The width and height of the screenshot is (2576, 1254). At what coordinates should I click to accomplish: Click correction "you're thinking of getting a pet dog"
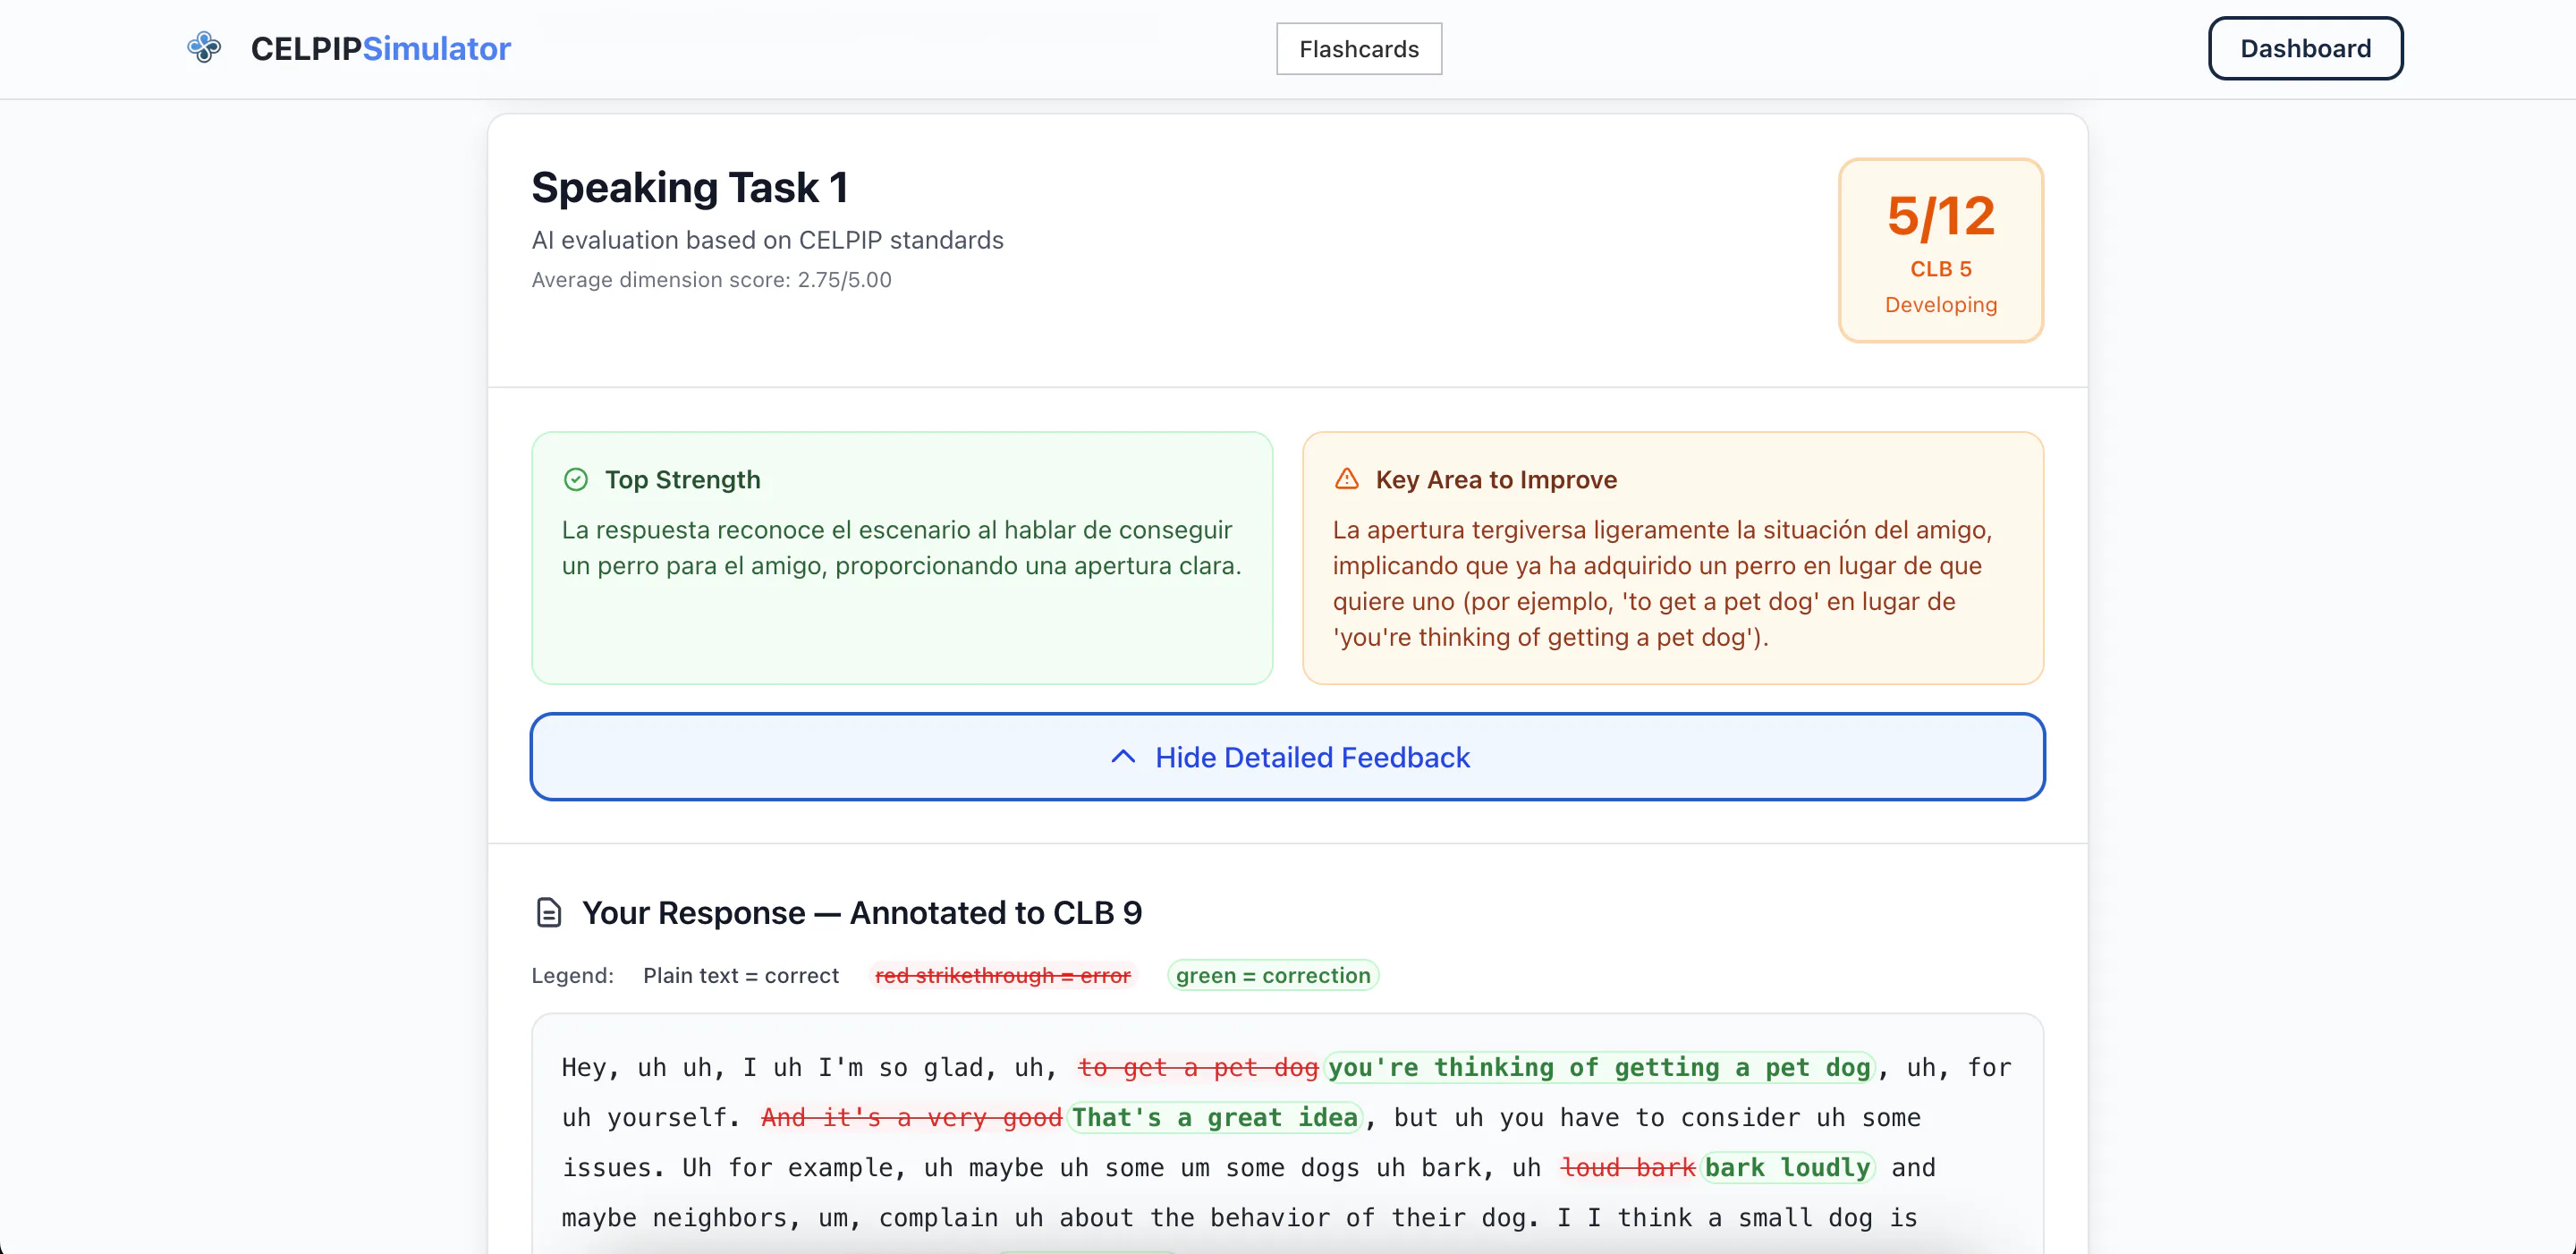pyautogui.click(x=1599, y=1068)
